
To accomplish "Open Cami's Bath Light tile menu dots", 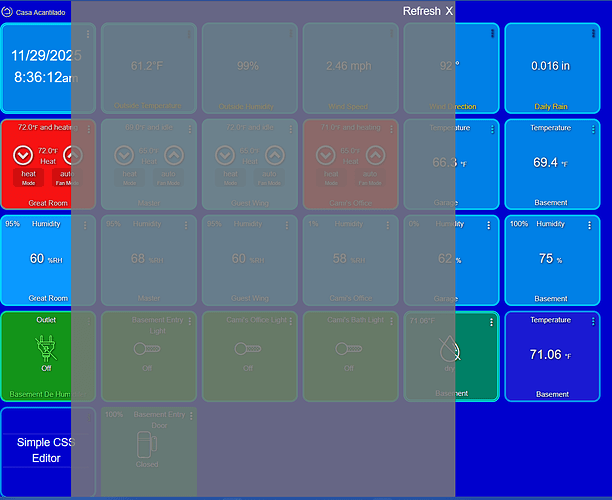I will 391,321.
